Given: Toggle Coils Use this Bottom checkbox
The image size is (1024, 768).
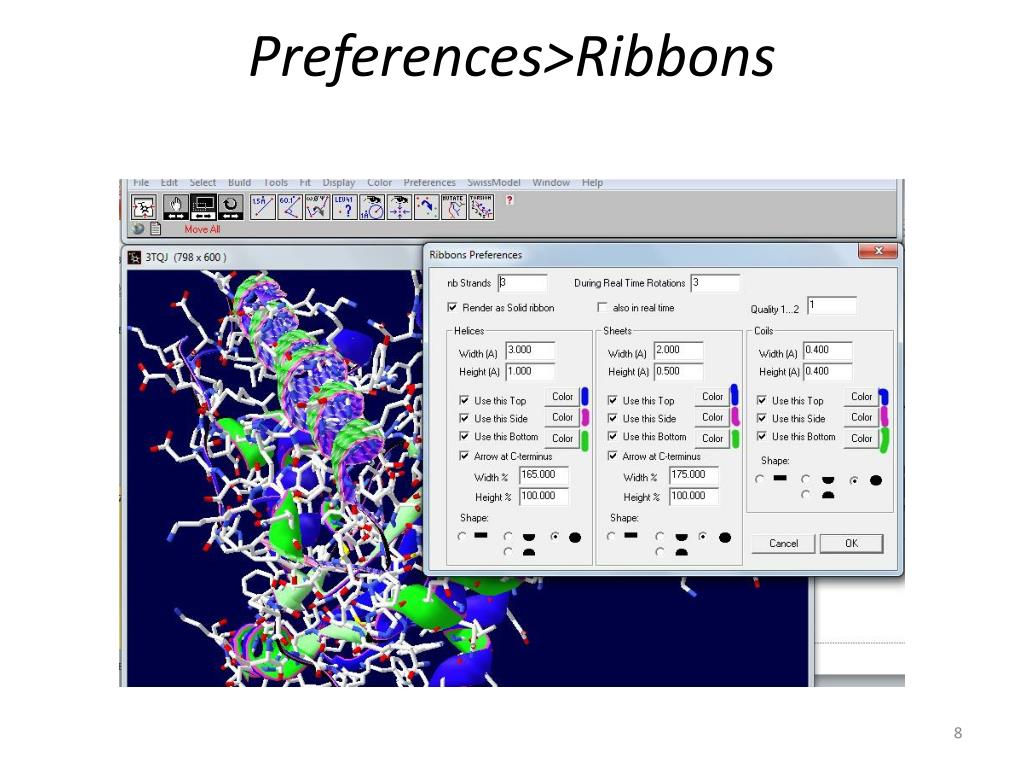Looking at the screenshot, I should click(761, 436).
